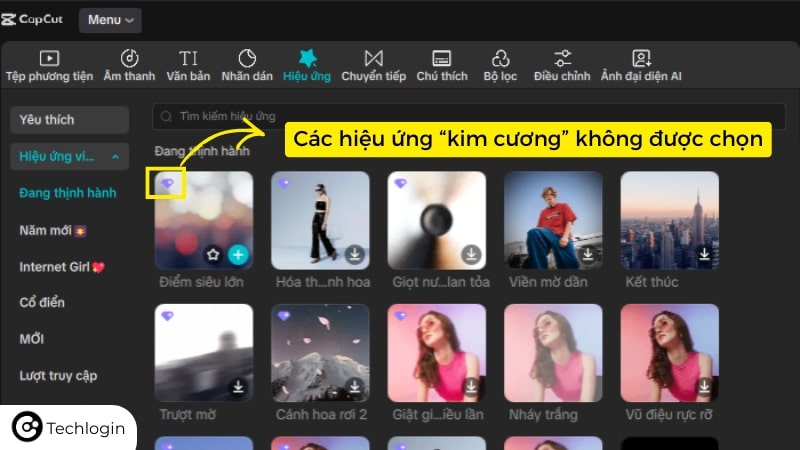Select the Hiệu ứng effects tab
The height and width of the screenshot is (450, 800).
pyautogui.click(x=307, y=65)
